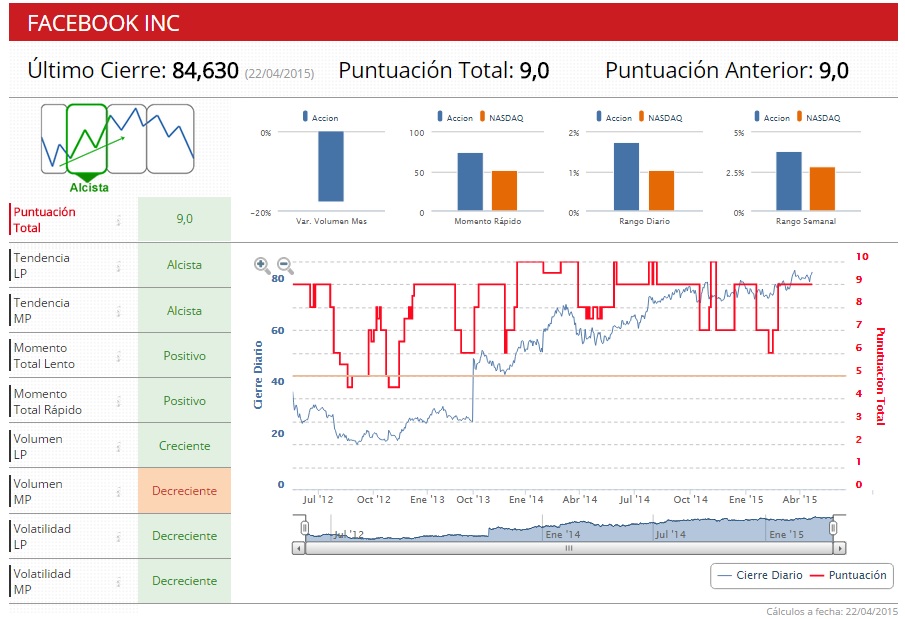Select the fourth trend pattern box
This screenshot has height=619, width=905.
[170, 139]
